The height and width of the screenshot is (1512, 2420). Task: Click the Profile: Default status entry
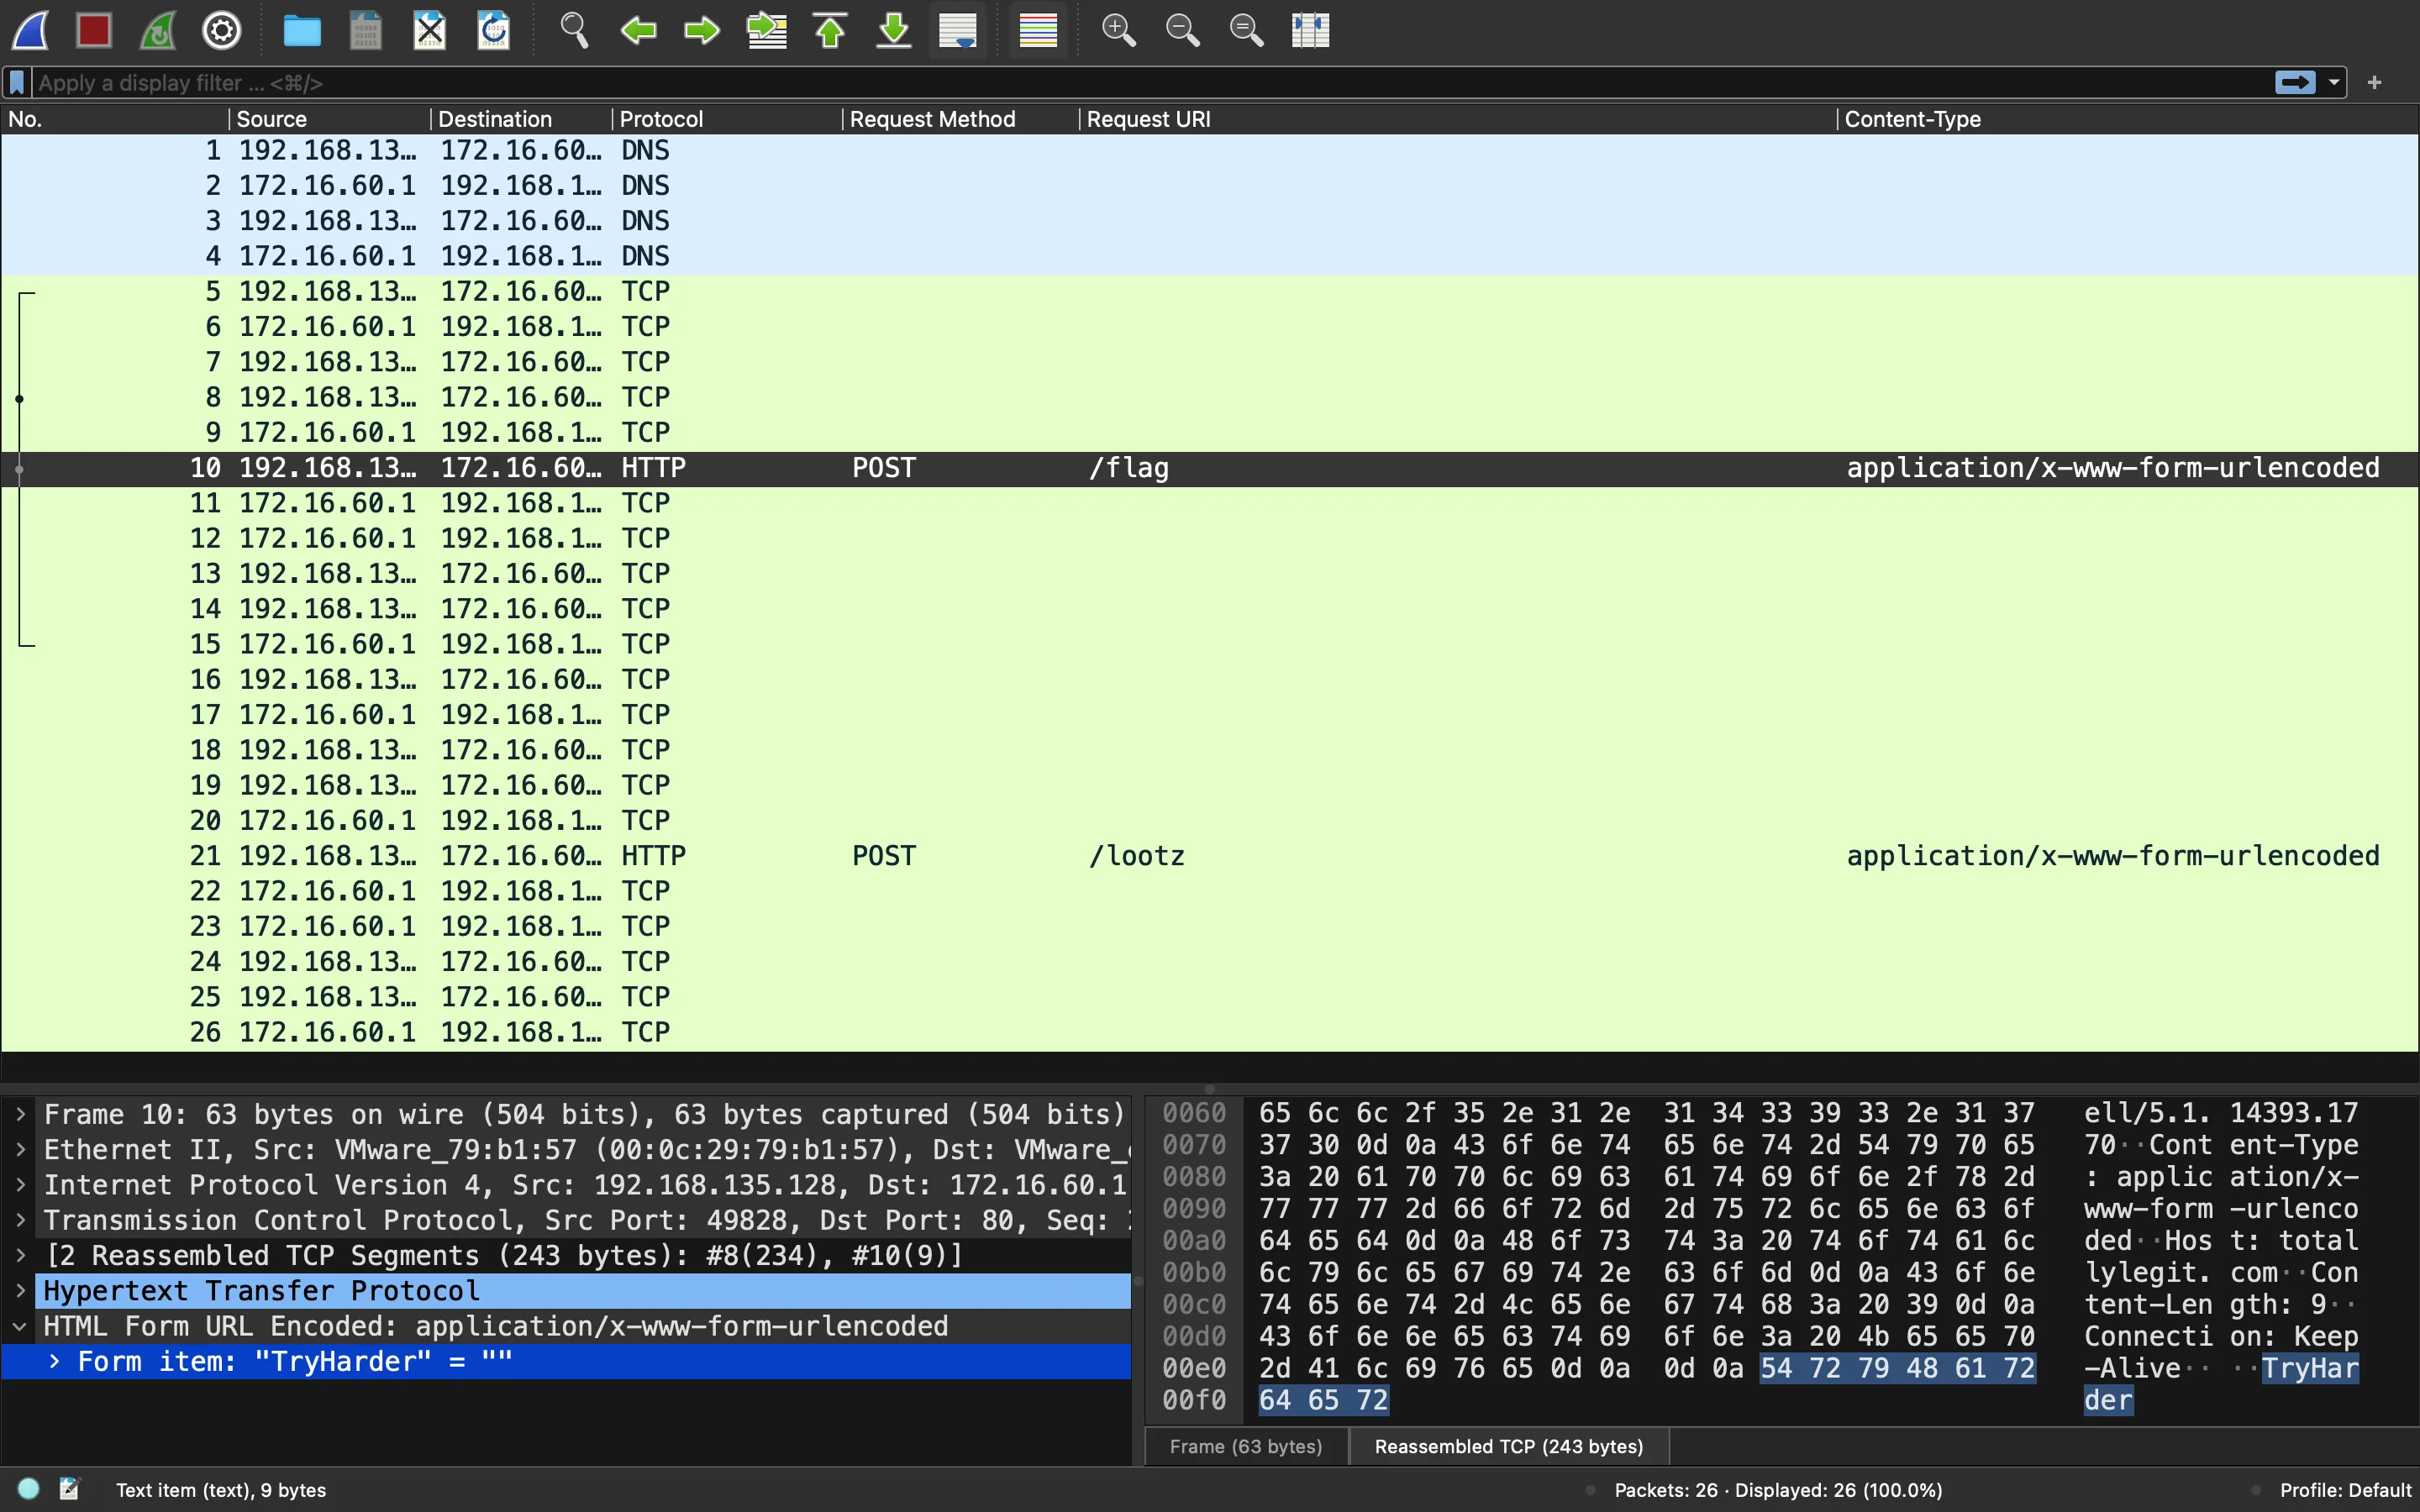pos(2345,1490)
